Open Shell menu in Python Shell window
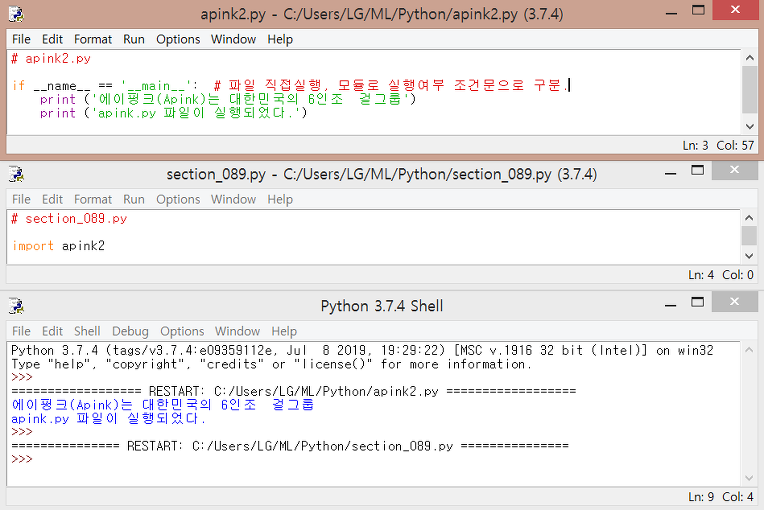This screenshot has height=510, width=764. tap(87, 331)
